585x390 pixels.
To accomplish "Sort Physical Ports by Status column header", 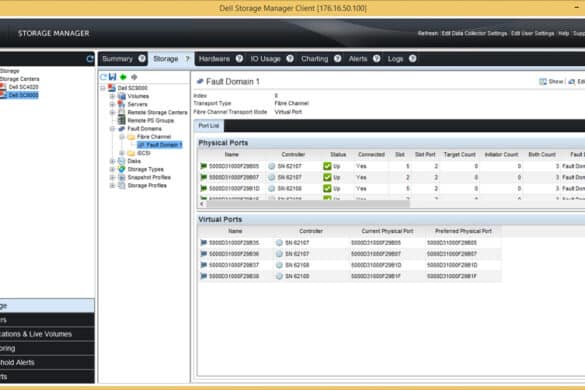I will 338,155.
